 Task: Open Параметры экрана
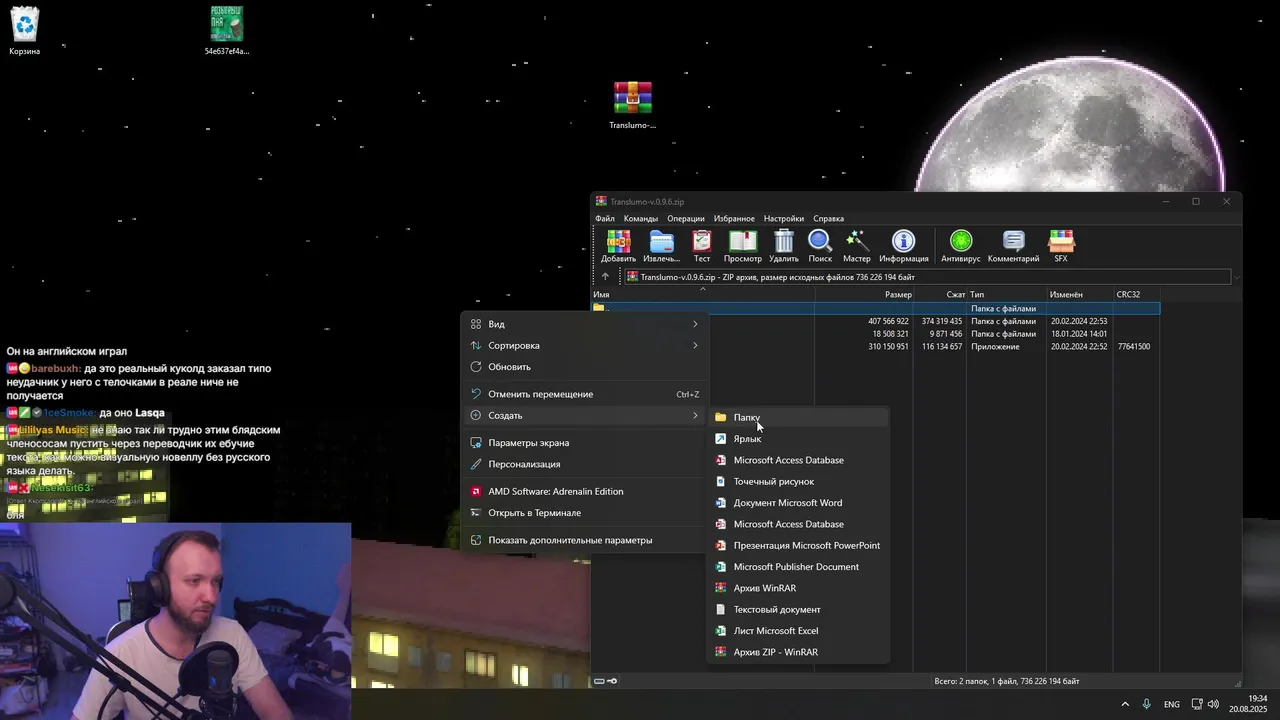click(585, 443)
